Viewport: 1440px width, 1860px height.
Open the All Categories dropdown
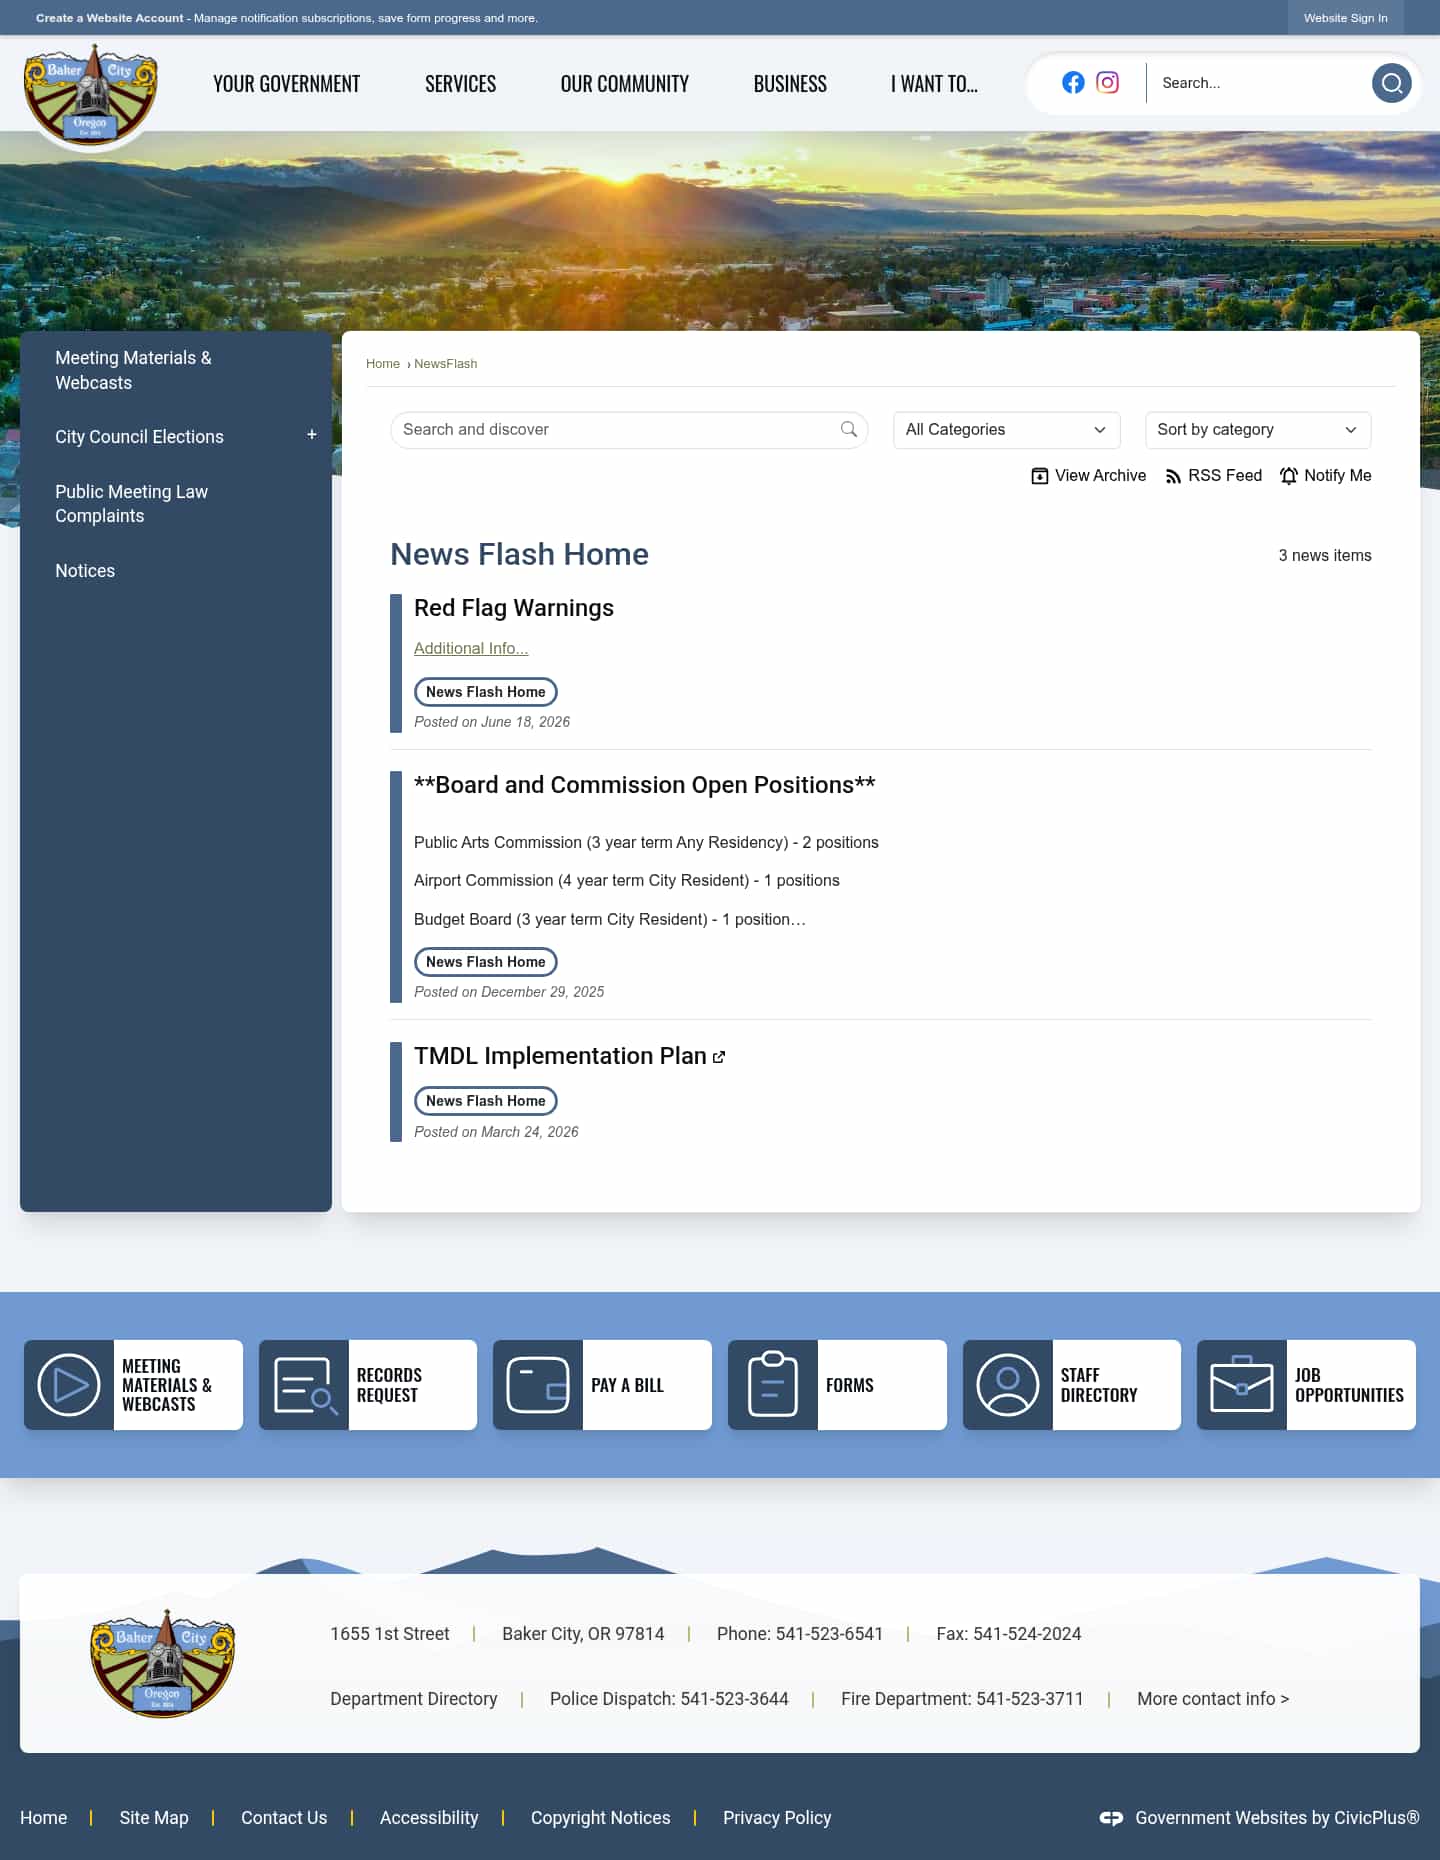click(1006, 430)
